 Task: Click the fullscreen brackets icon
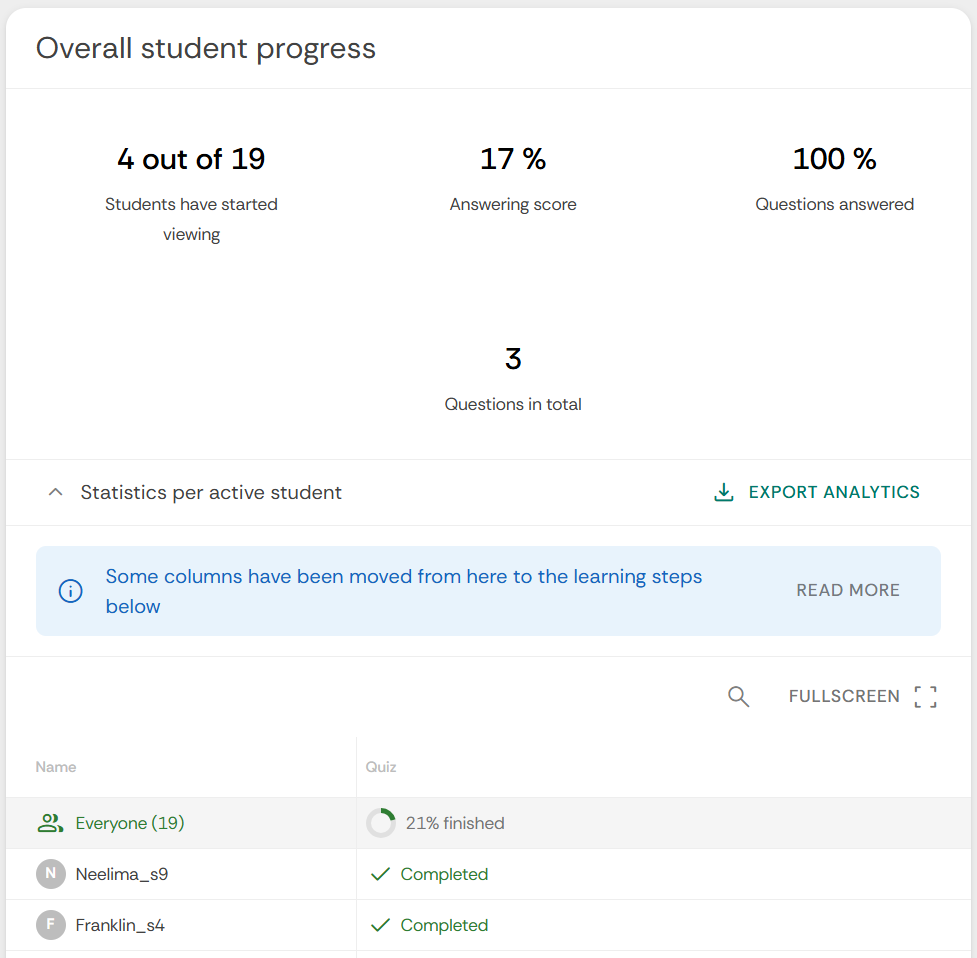(926, 697)
